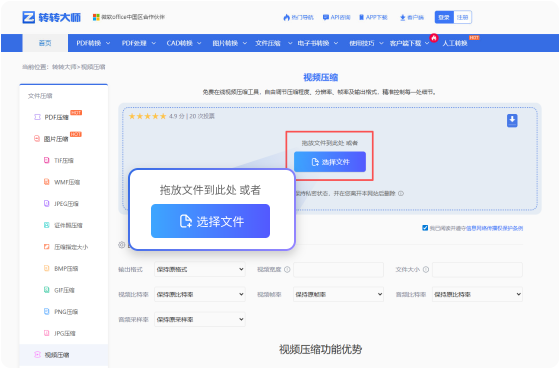Select the 压缩指定大小 sidebar icon
Screen dimensions: 560x369
[x=46, y=246]
